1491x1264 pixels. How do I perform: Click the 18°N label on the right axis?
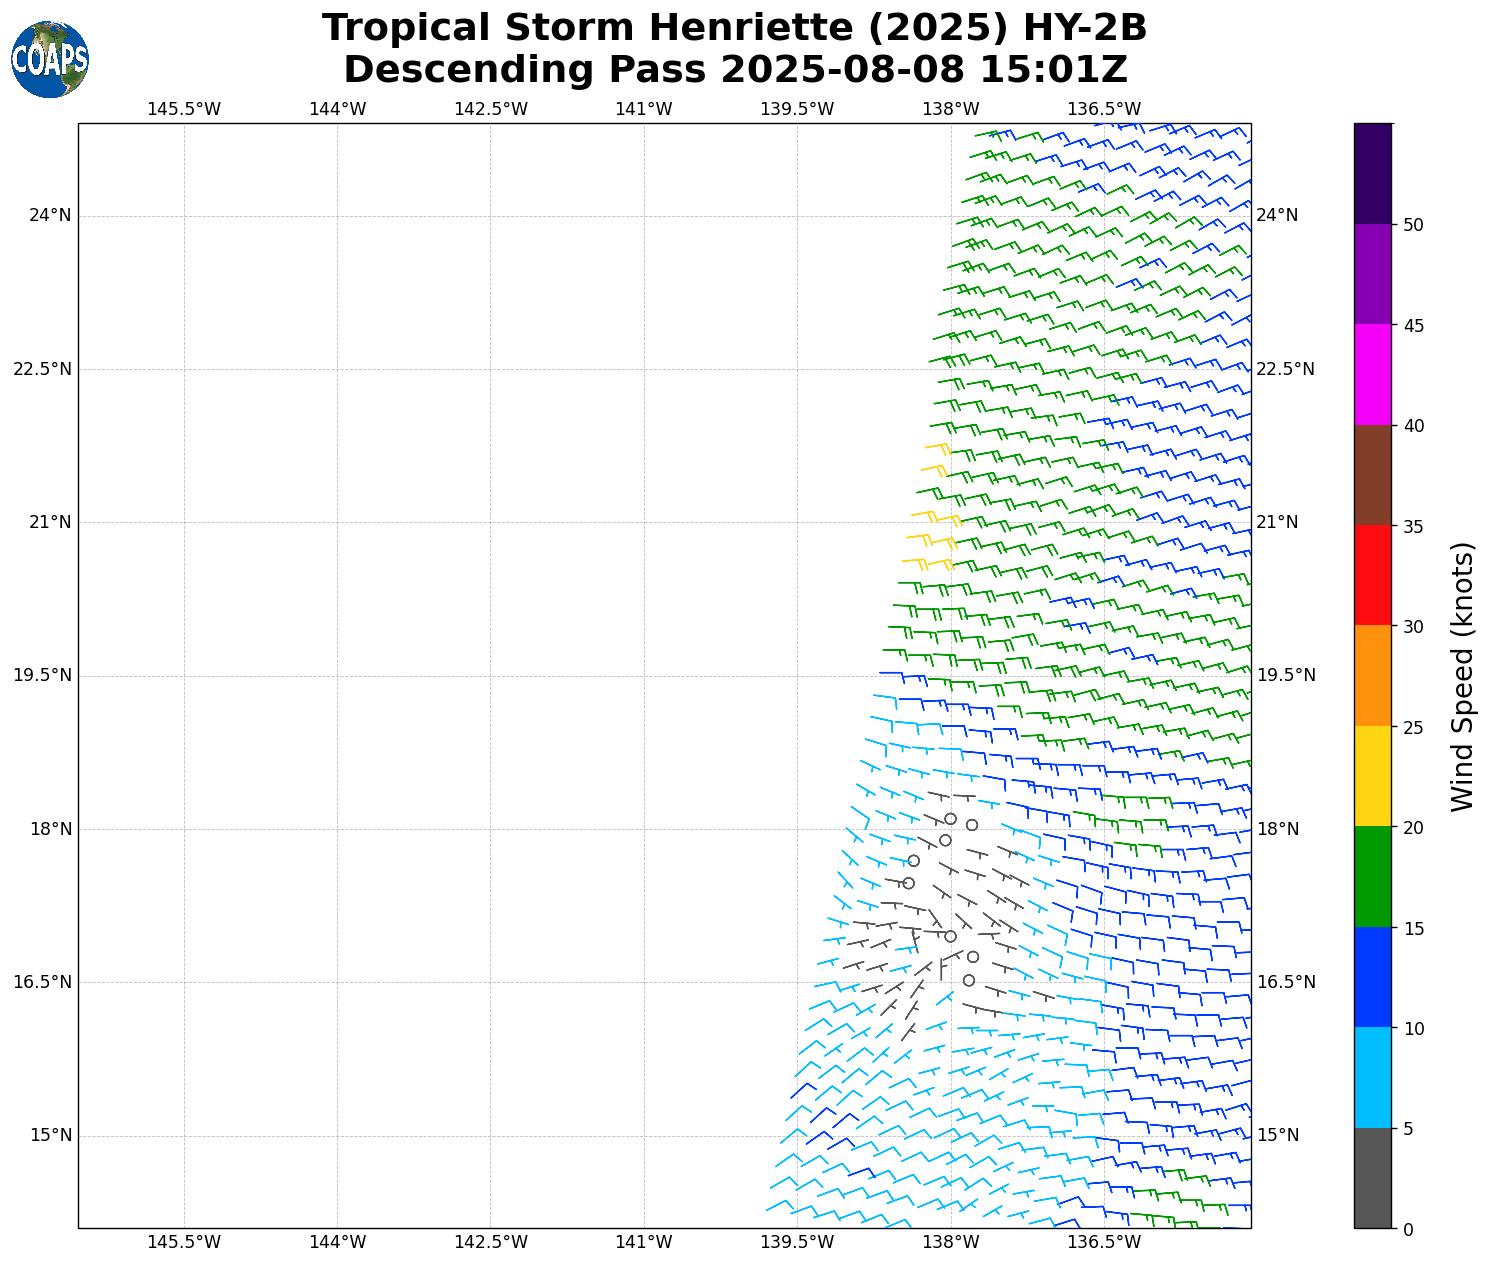point(1277,829)
